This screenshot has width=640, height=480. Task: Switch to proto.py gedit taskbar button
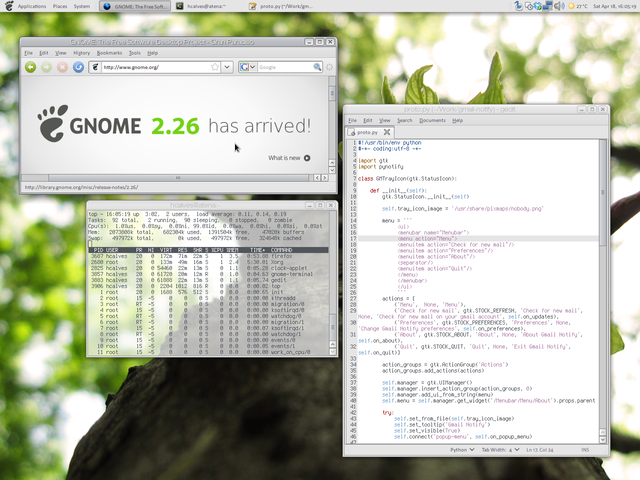pos(282,6)
